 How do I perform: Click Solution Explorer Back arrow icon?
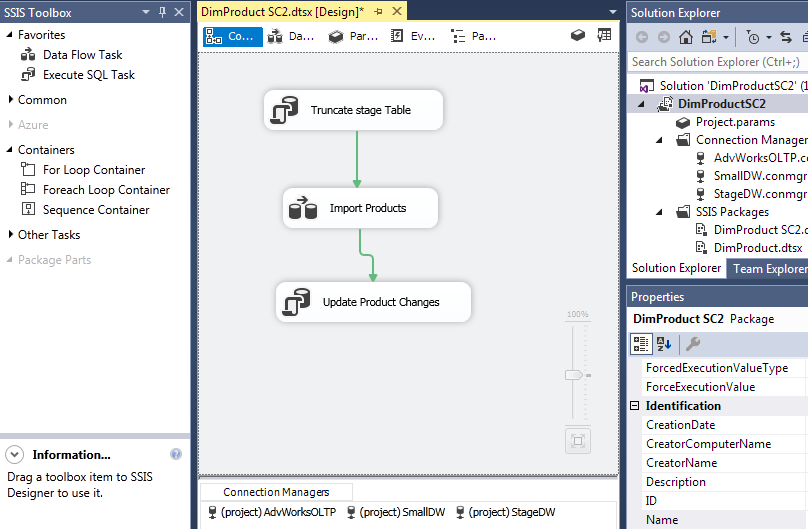point(642,37)
